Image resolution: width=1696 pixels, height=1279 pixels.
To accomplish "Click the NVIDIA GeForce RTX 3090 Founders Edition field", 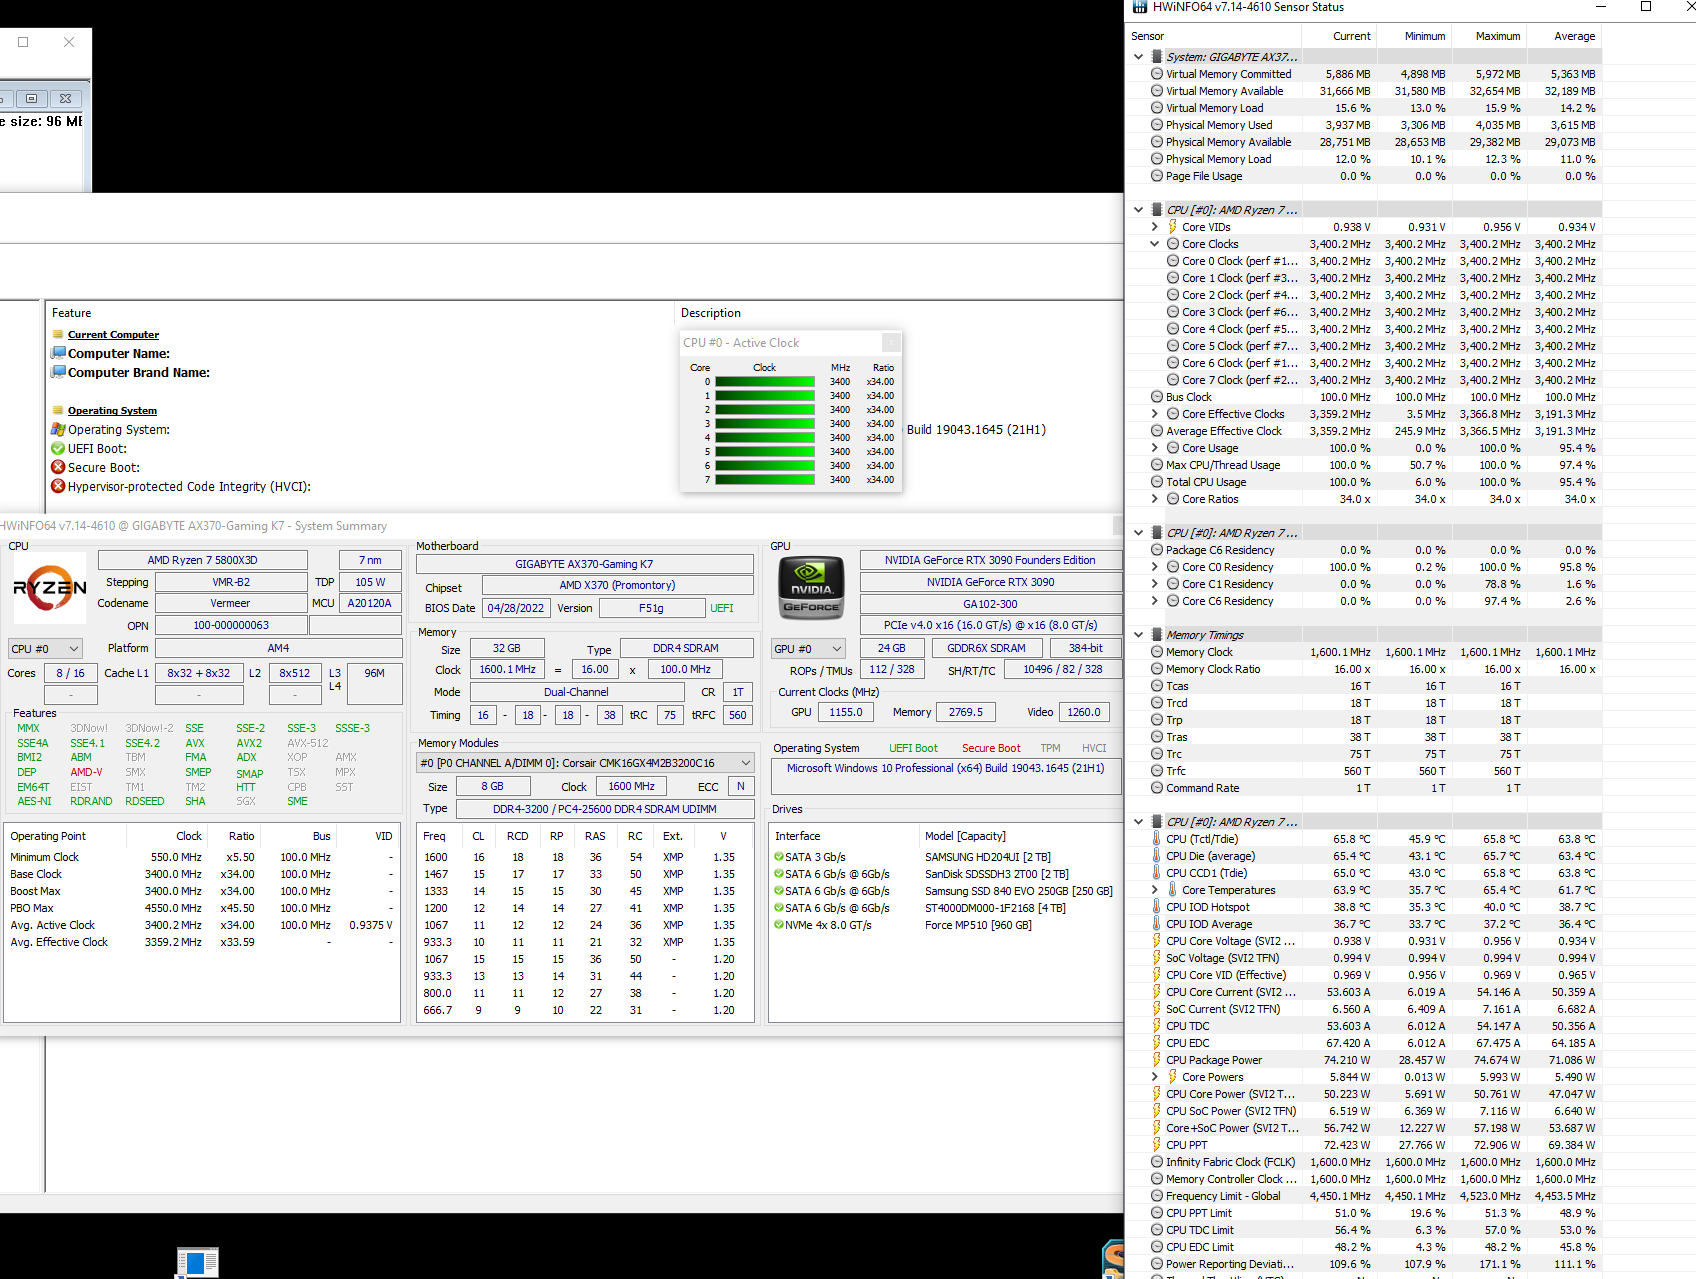I will (x=990, y=560).
